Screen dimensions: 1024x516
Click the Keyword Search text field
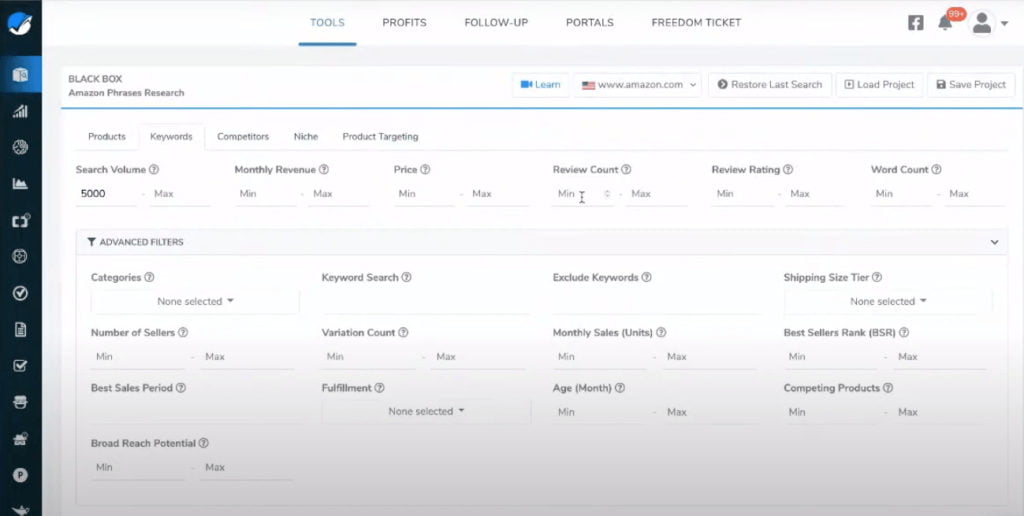(x=426, y=302)
